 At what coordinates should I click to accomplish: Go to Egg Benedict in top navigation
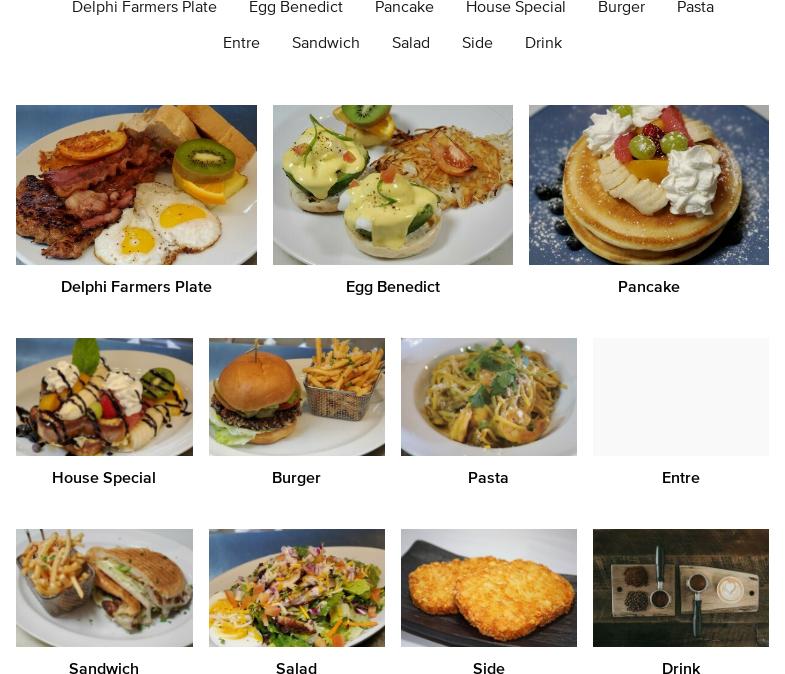click(296, 8)
